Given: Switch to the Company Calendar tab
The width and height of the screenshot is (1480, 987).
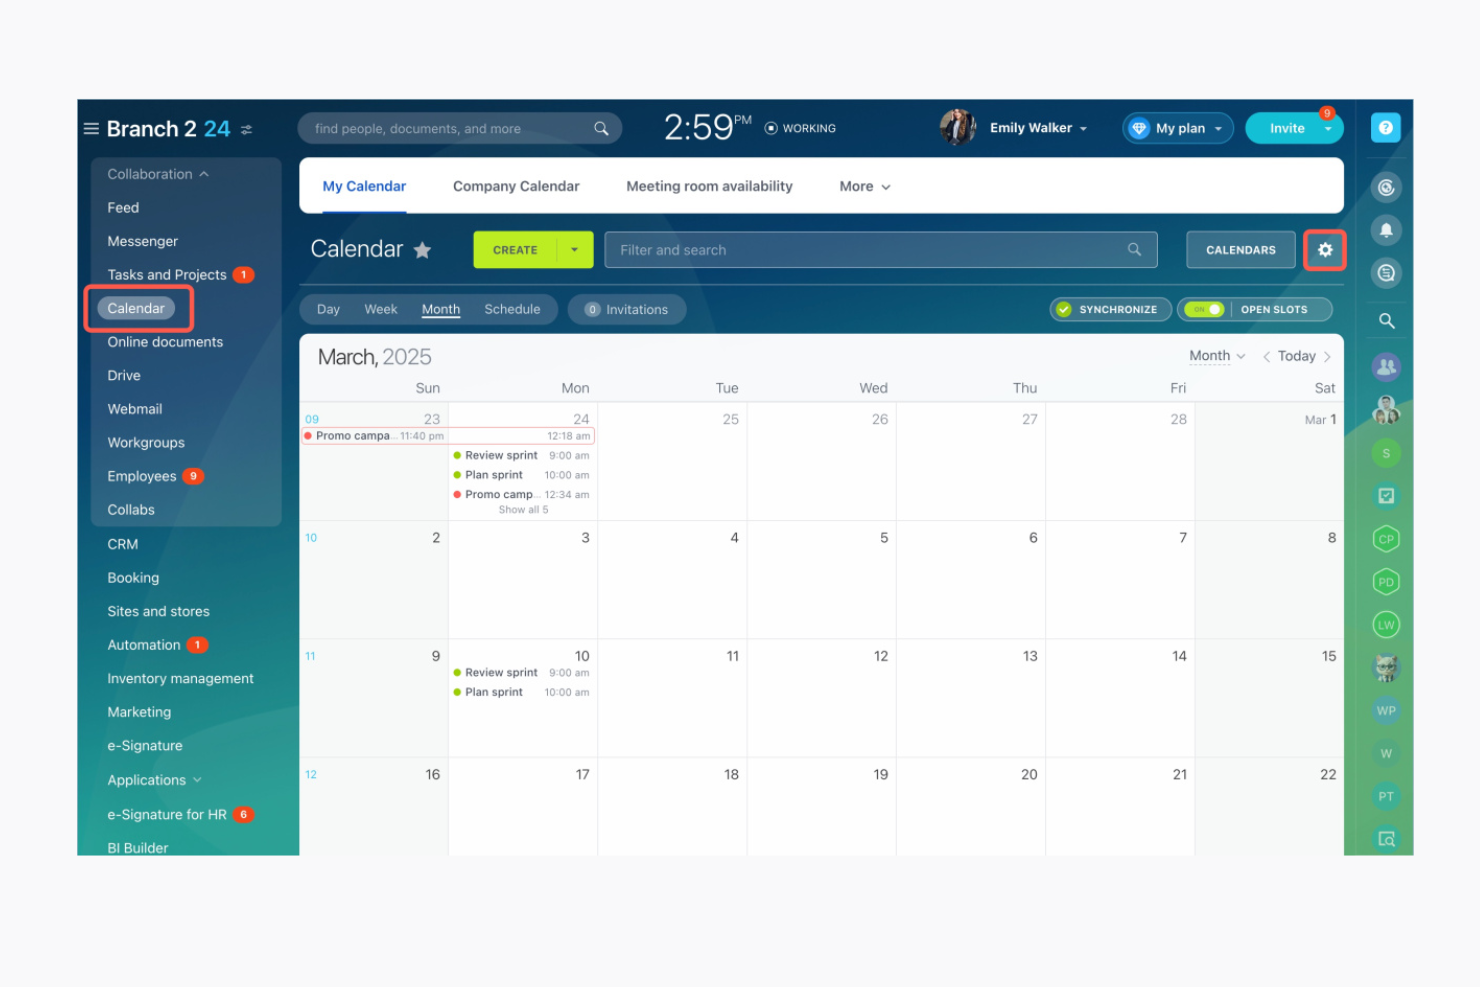Looking at the screenshot, I should [x=516, y=186].
